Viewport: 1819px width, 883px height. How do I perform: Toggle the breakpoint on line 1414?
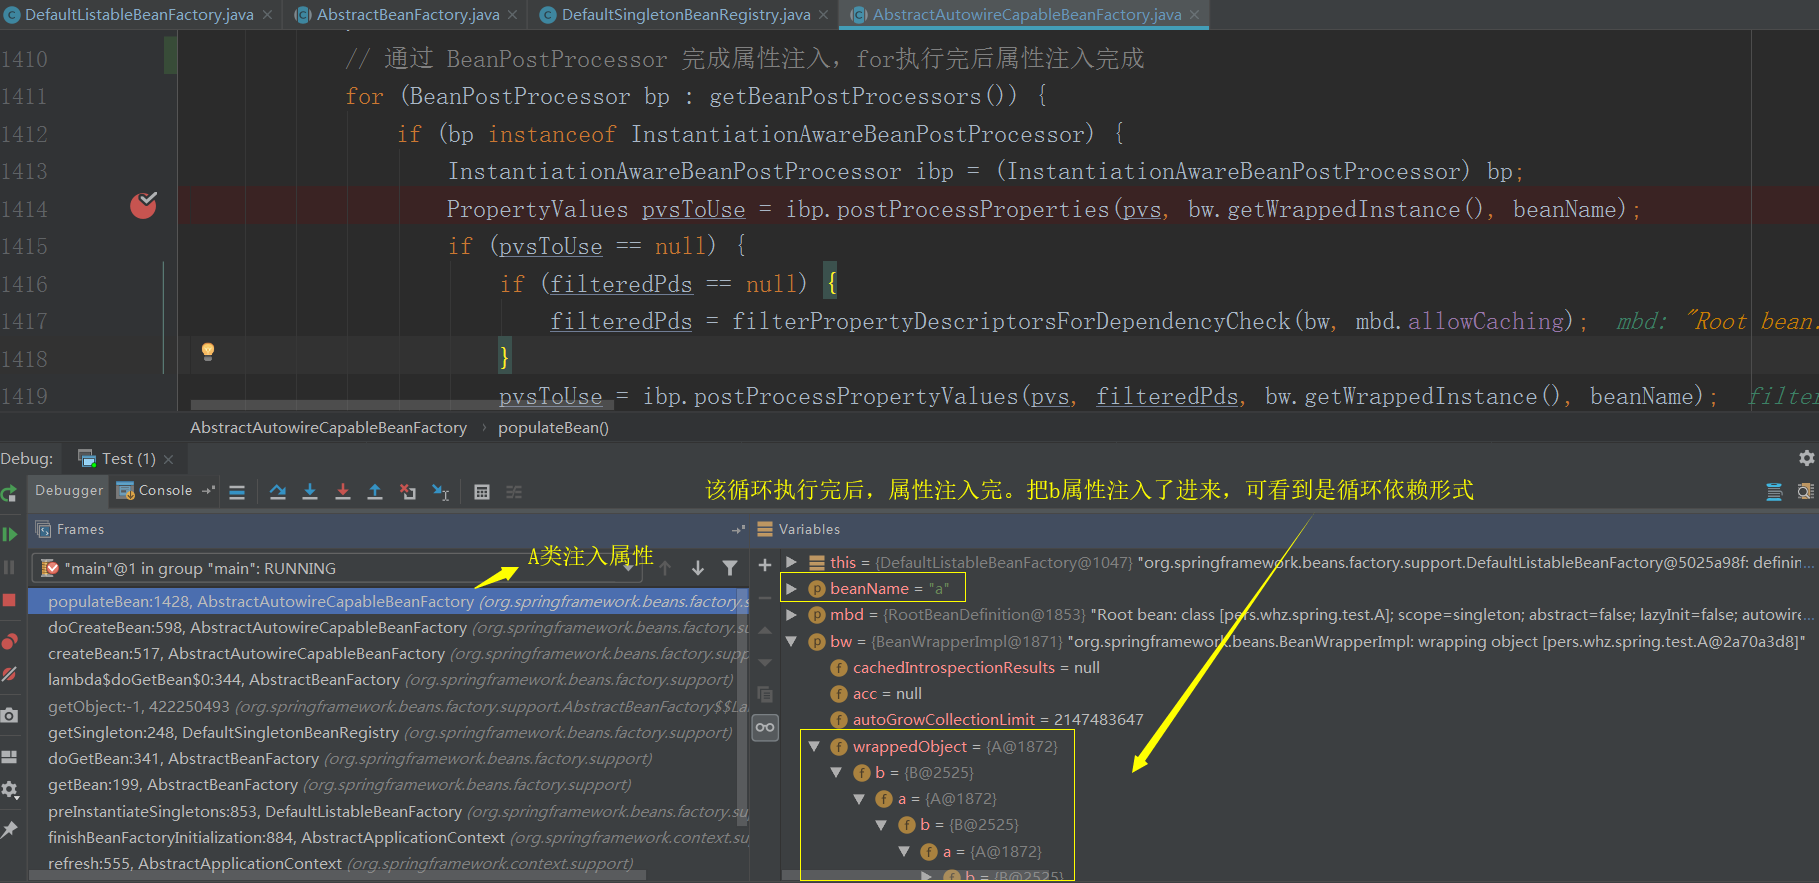pos(143,206)
